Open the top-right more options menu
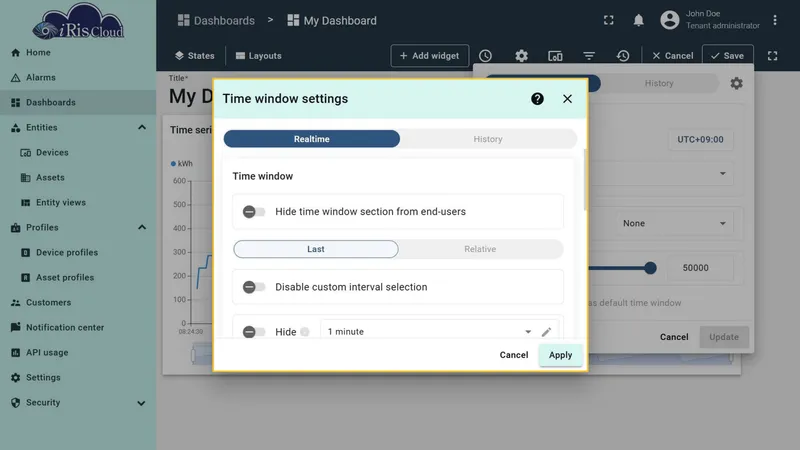800x450 pixels. click(x=774, y=20)
